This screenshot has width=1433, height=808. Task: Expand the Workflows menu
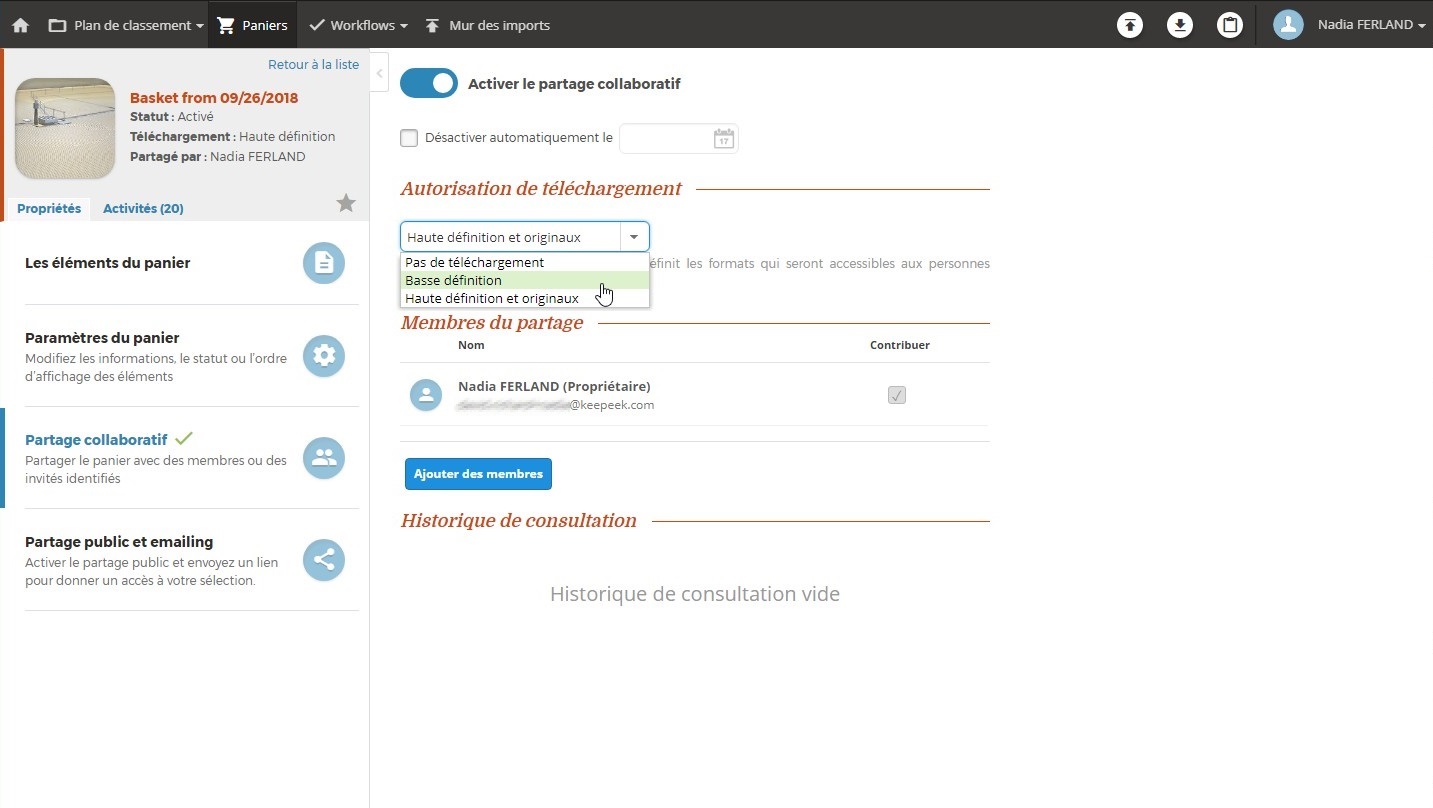coord(358,25)
